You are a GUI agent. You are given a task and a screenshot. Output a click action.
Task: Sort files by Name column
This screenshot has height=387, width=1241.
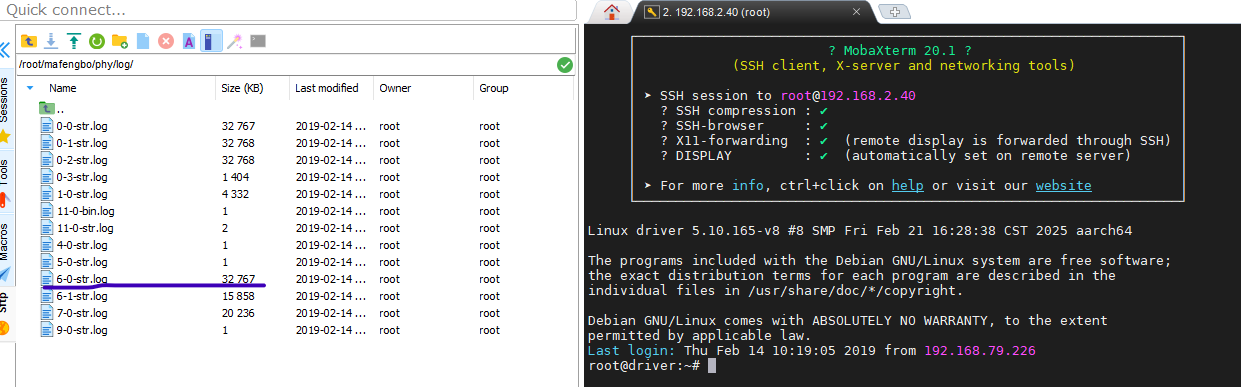coord(63,88)
